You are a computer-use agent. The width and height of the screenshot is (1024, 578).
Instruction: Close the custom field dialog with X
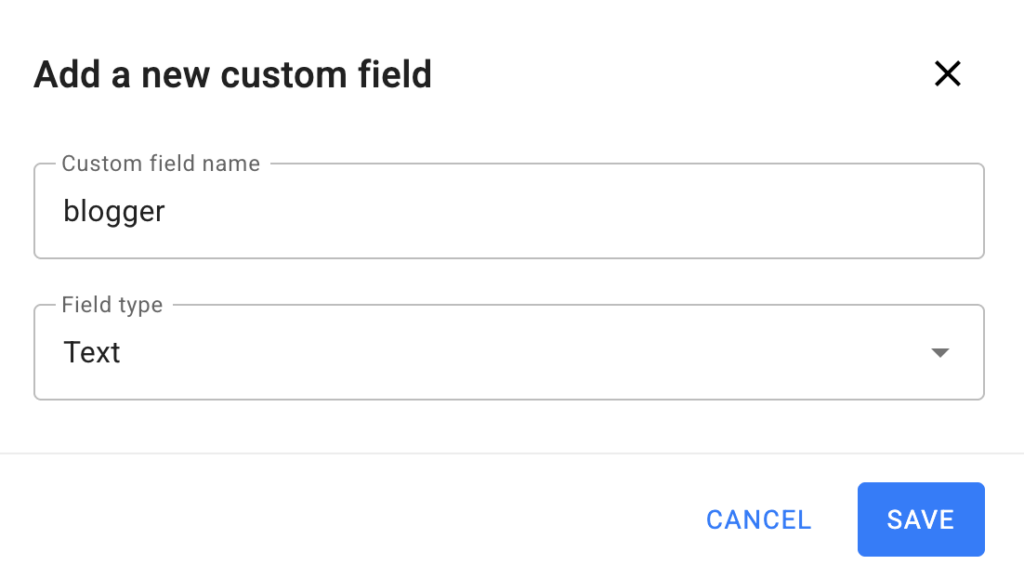click(x=946, y=74)
